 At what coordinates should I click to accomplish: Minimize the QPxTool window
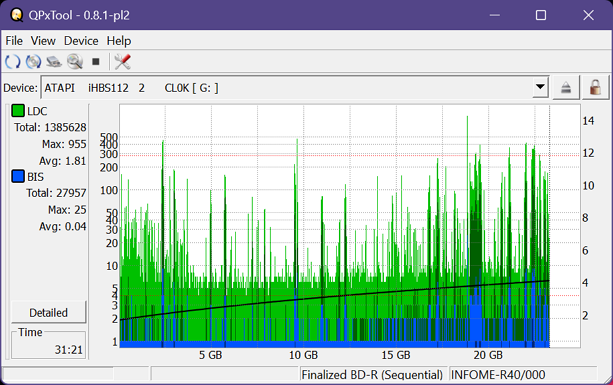tap(495, 15)
